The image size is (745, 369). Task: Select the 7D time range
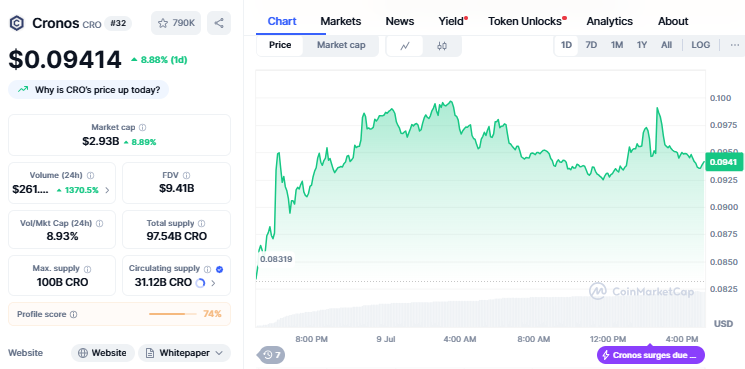click(591, 45)
